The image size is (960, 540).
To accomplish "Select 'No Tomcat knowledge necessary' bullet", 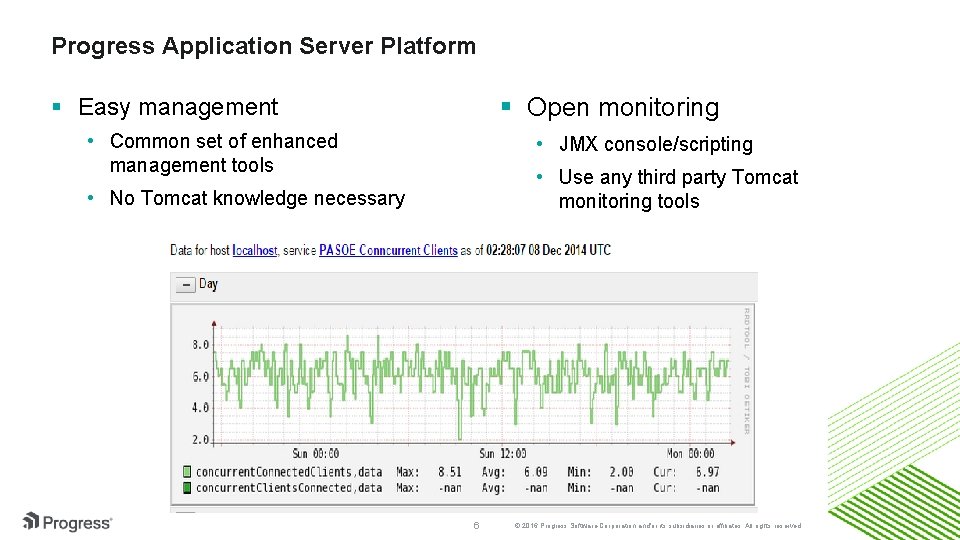I will point(257,198).
